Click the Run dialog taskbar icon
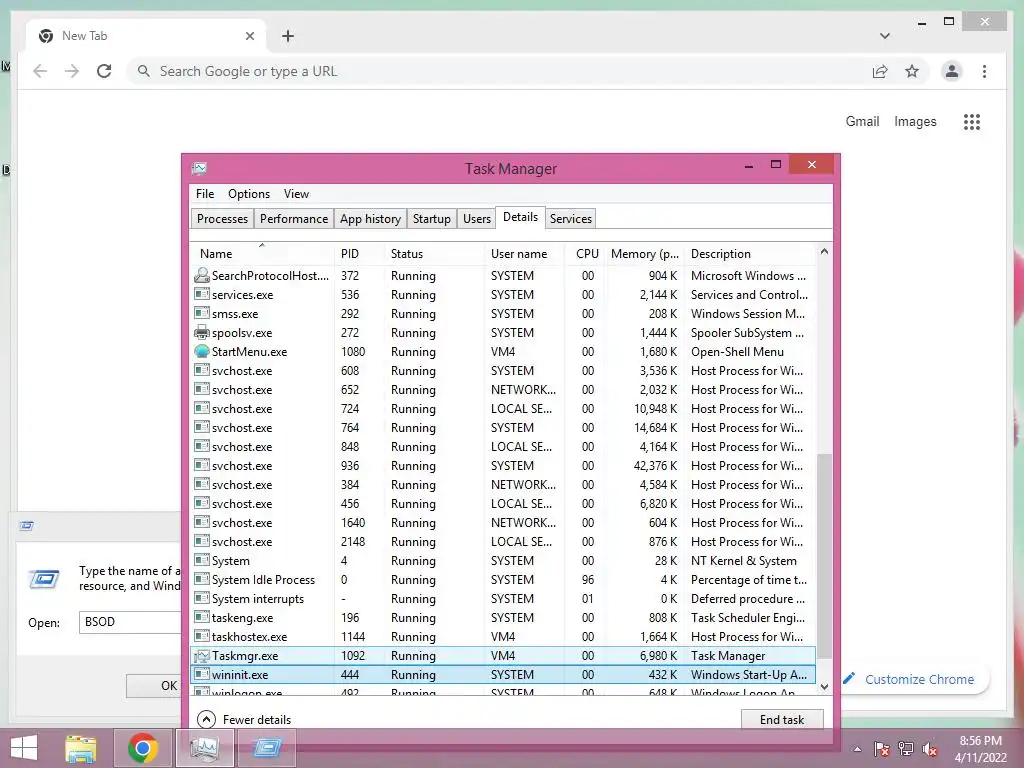This screenshot has width=1024, height=768. point(267,748)
